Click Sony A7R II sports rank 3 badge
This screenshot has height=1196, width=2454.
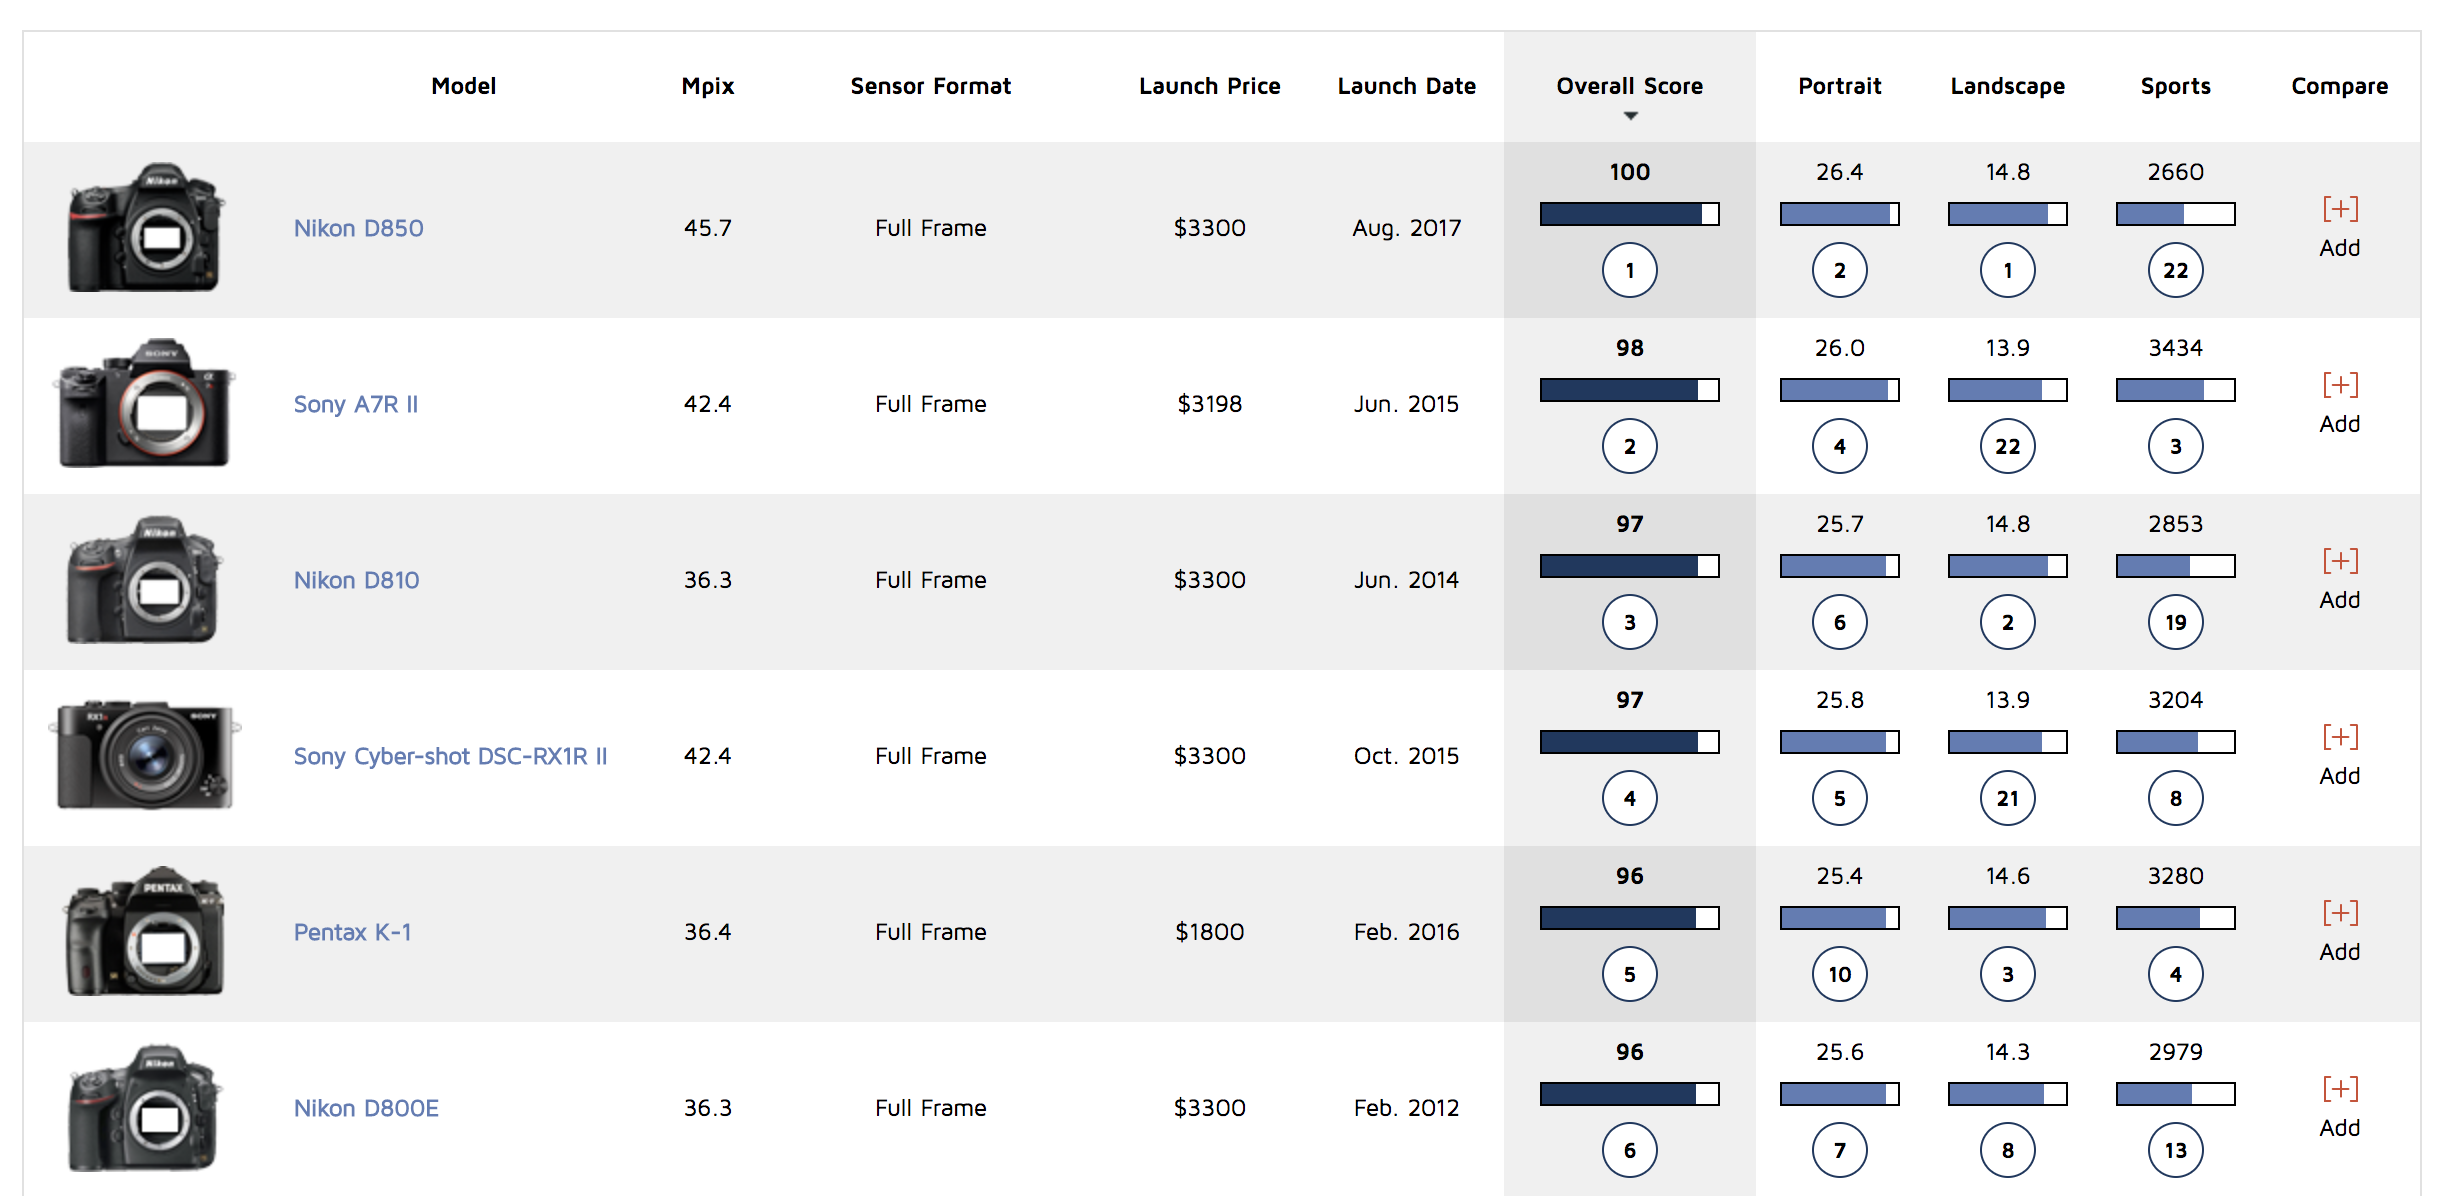pyautogui.click(x=2175, y=446)
